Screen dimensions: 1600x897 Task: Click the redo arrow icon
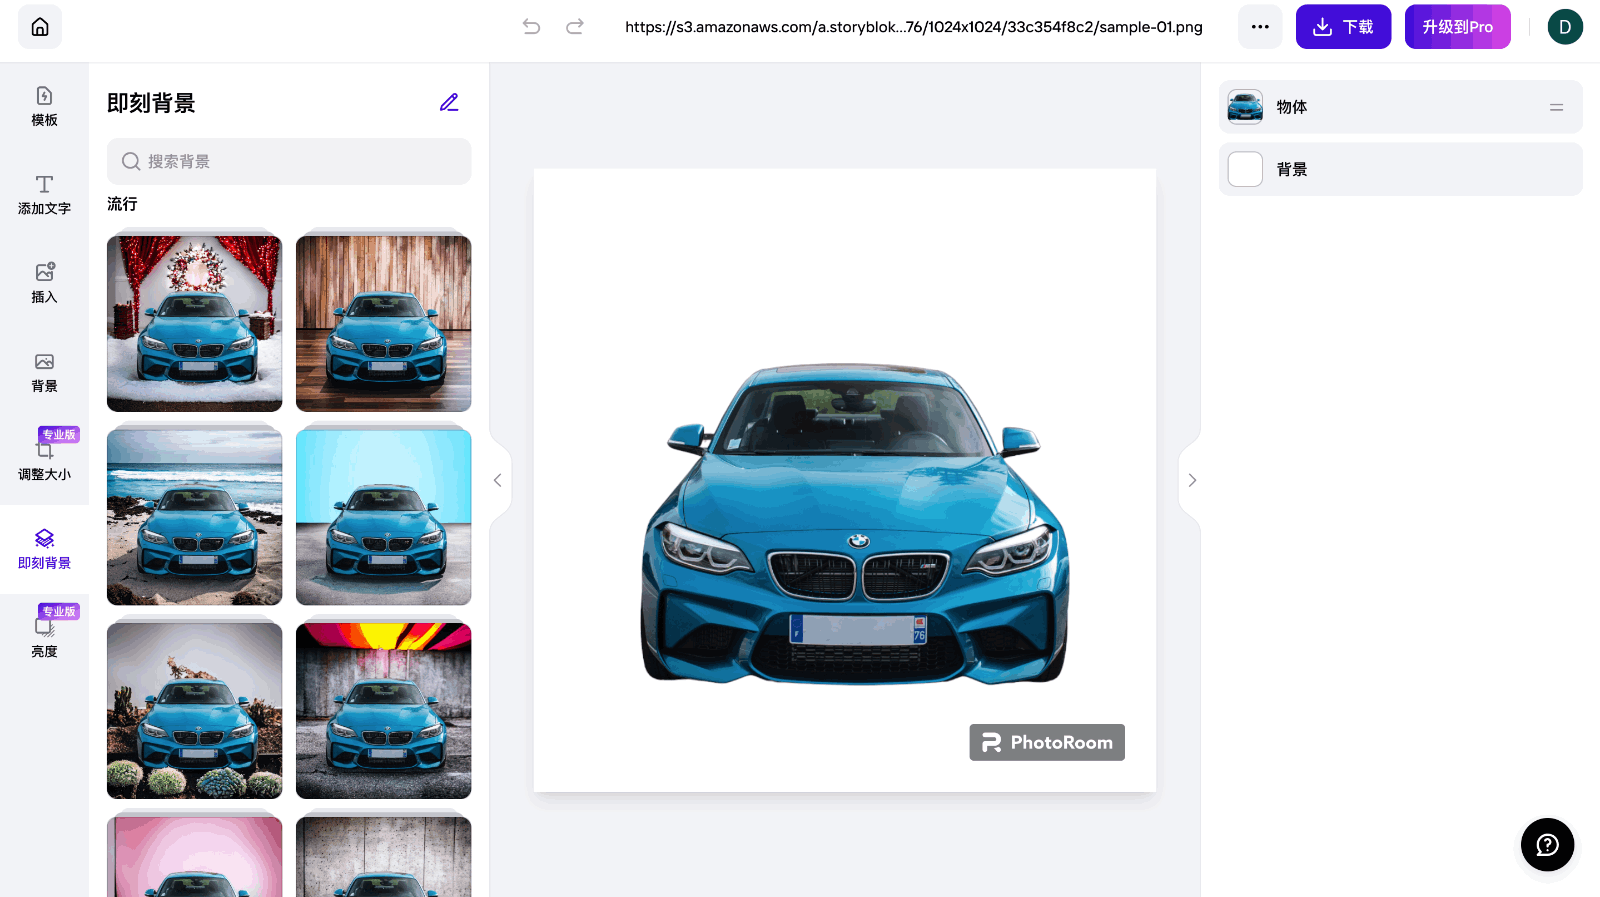tap(575, 27)
